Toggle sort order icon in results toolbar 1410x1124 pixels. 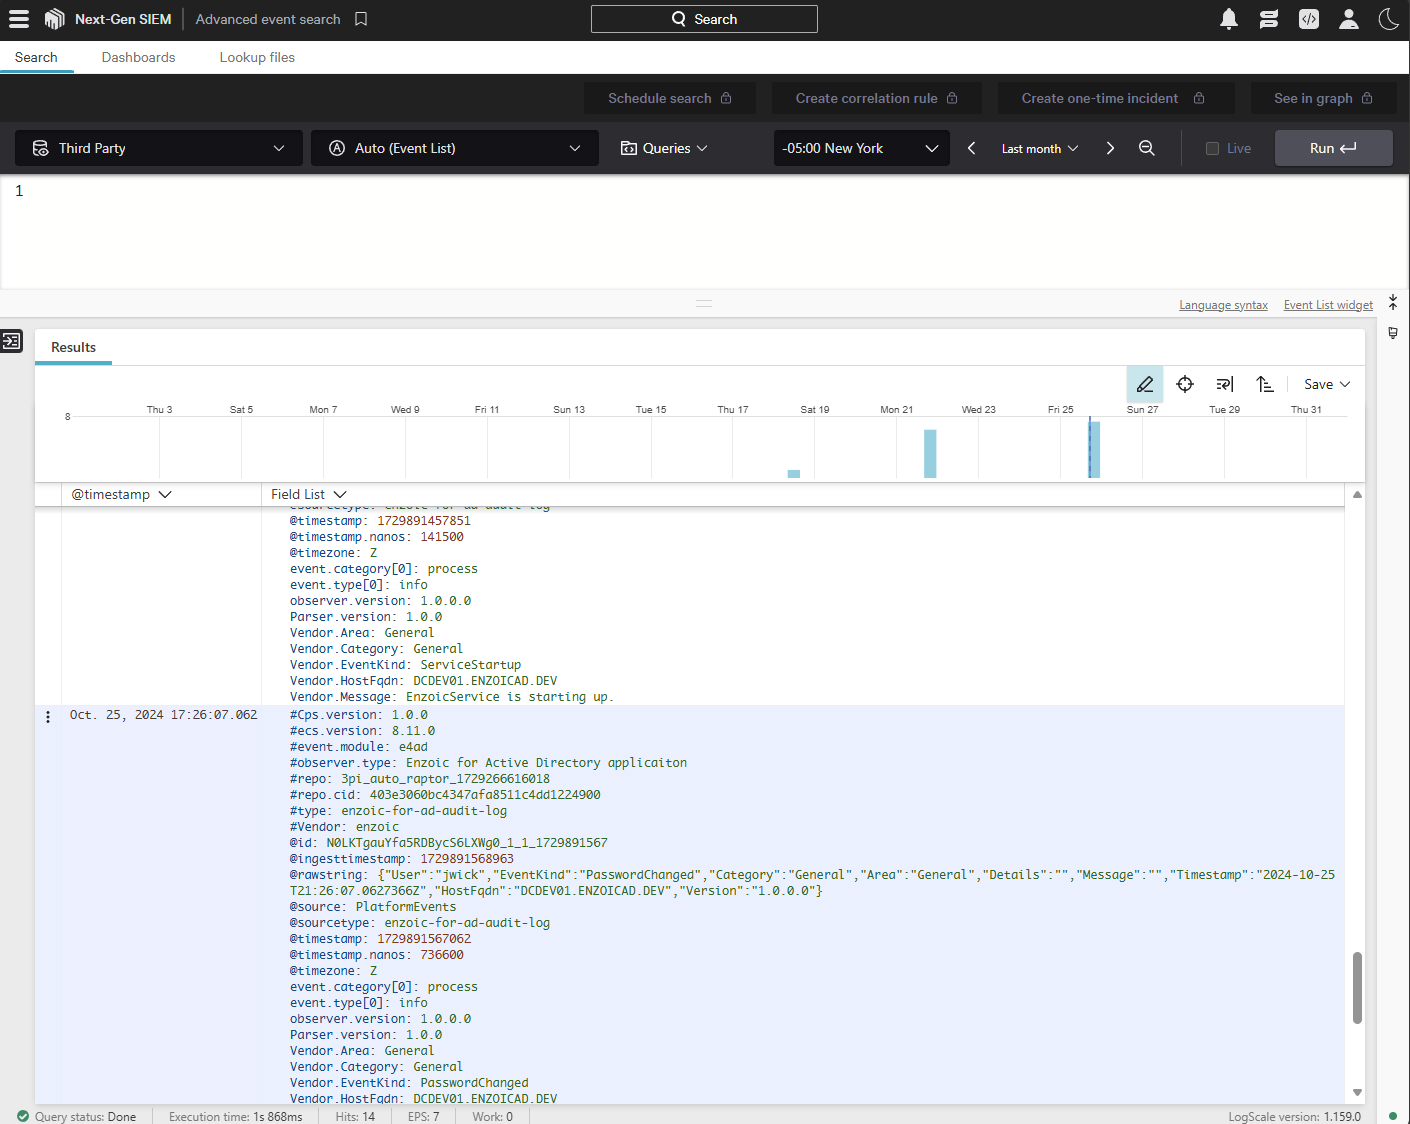click(x=1265, y=384)
